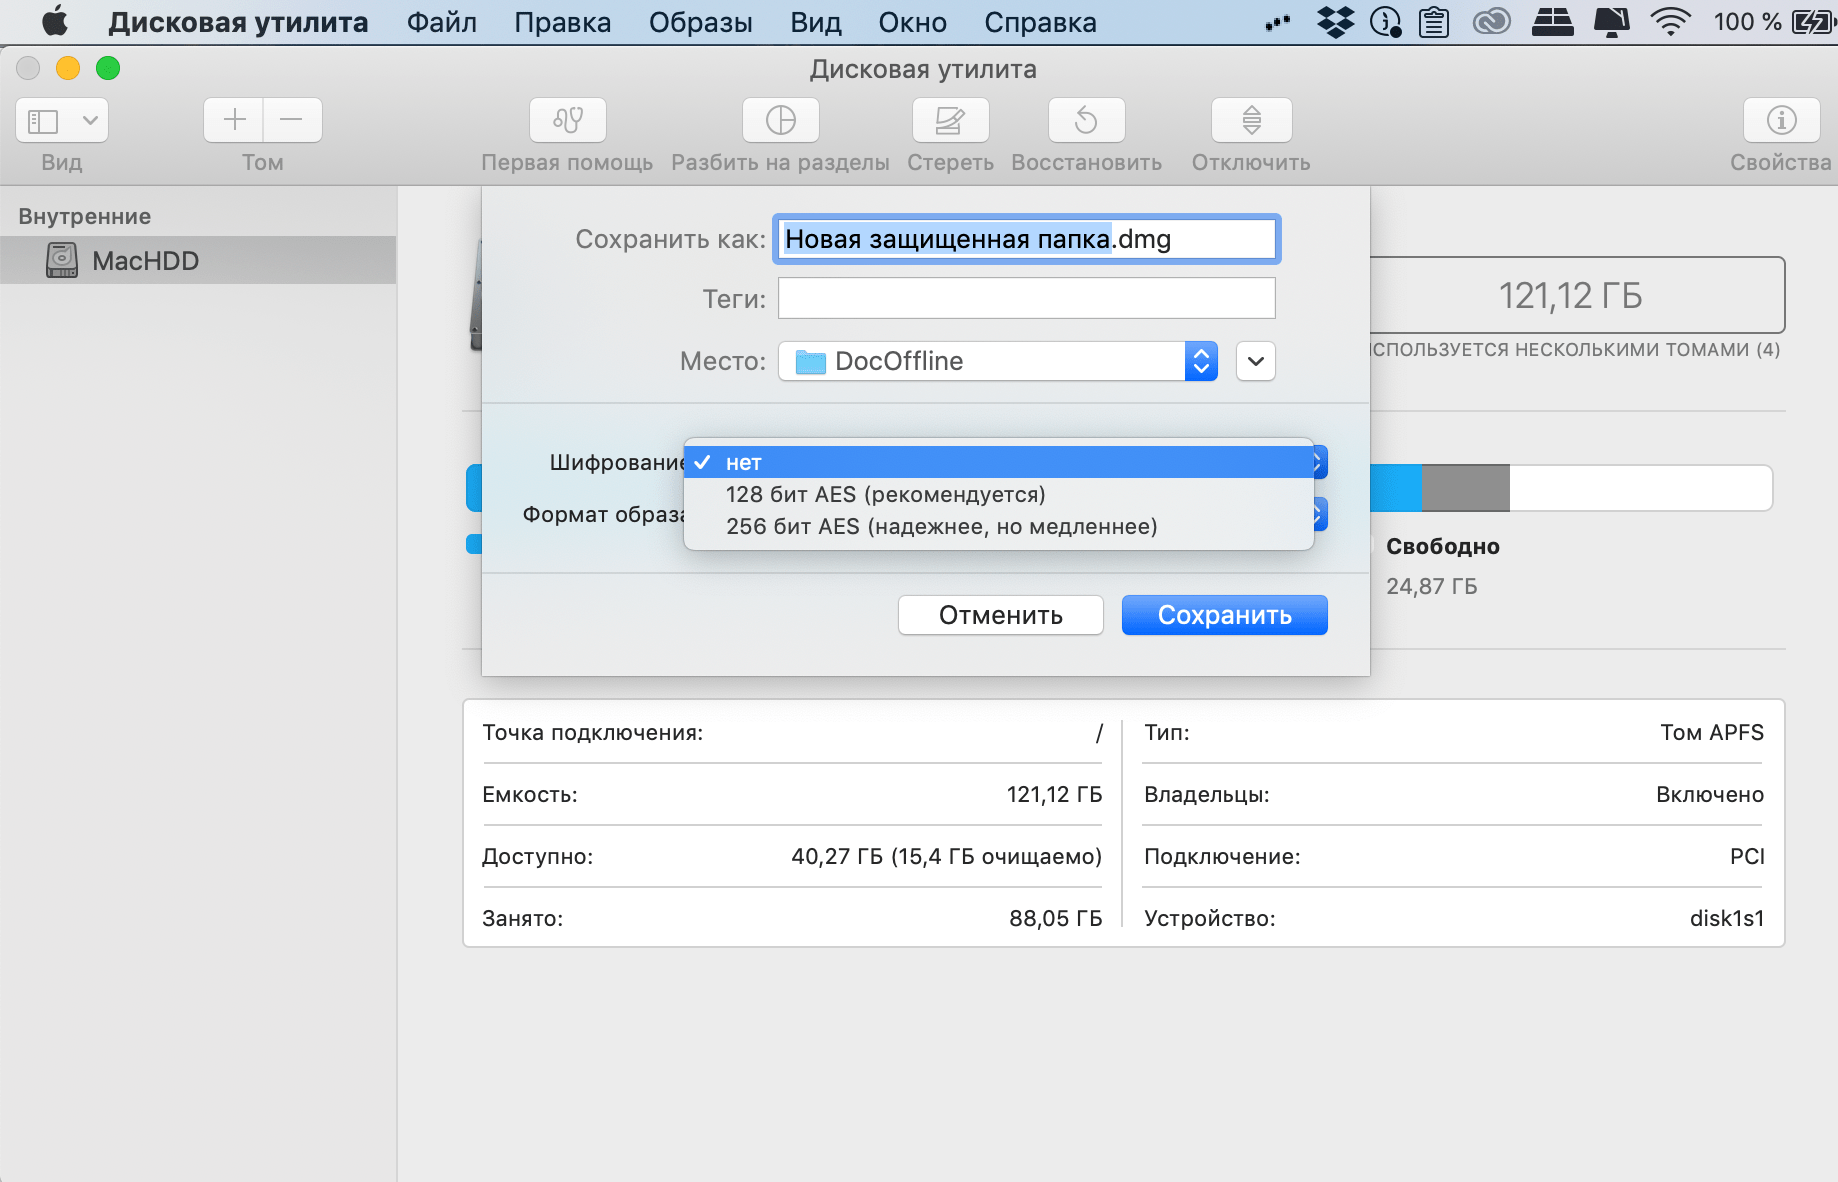Open the DocOffline location dropdown

pos(997,361)
